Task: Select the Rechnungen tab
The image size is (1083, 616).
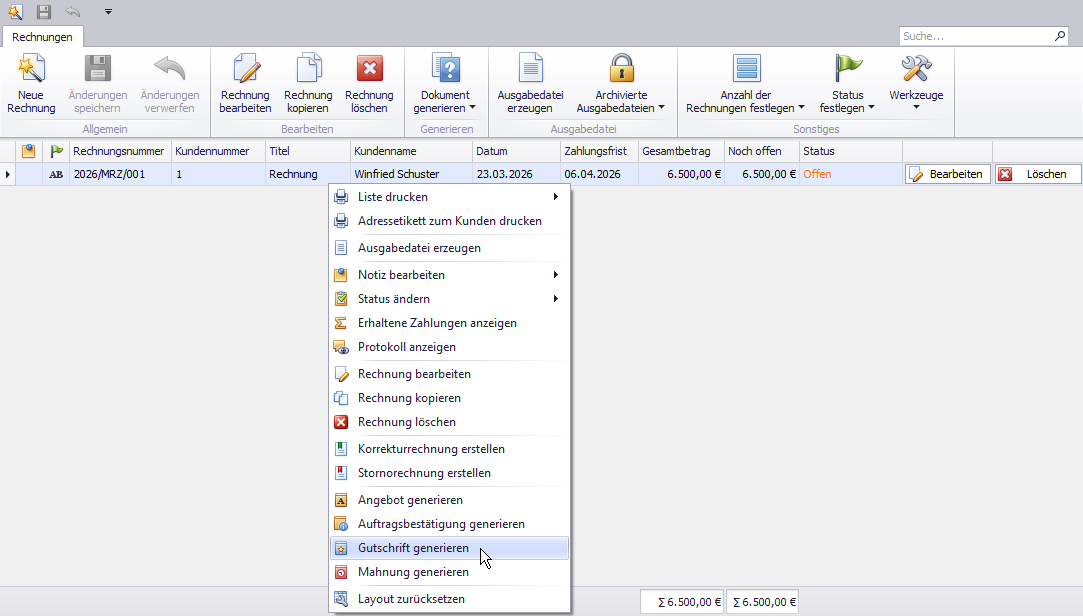Action: pyautogui.click(x=42, y=37)
